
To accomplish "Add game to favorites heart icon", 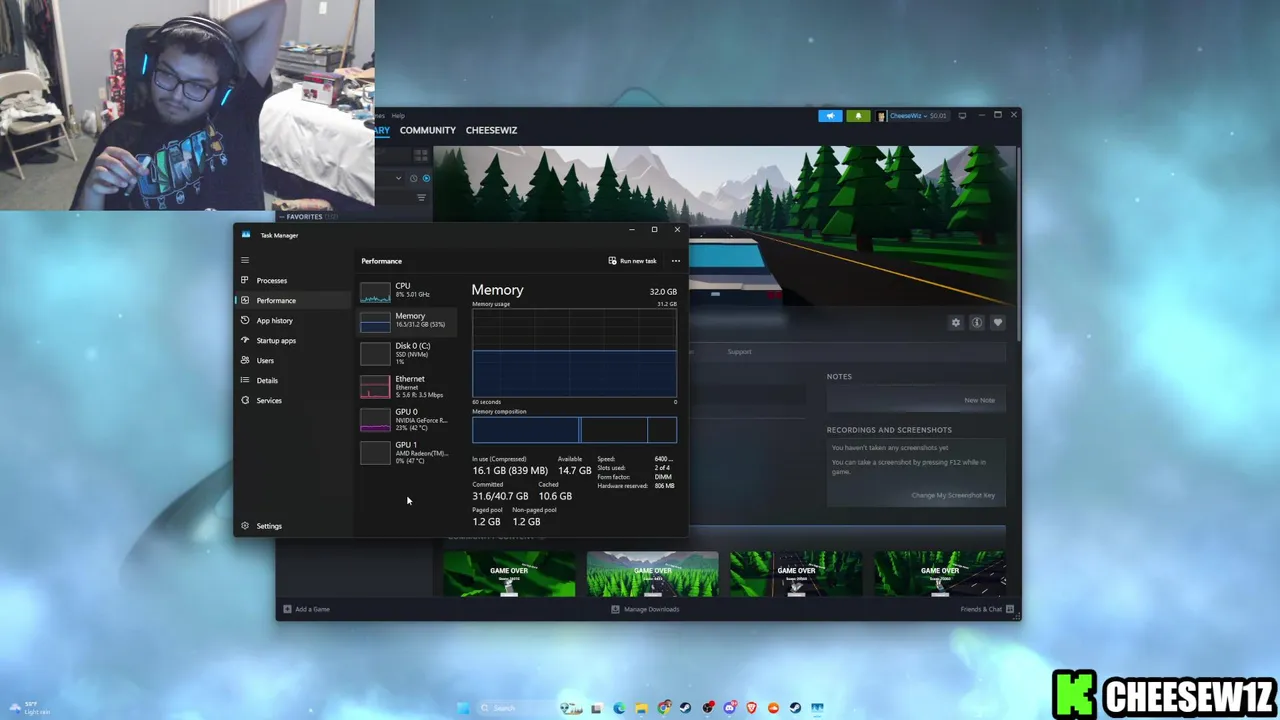I will coord(997,322).
